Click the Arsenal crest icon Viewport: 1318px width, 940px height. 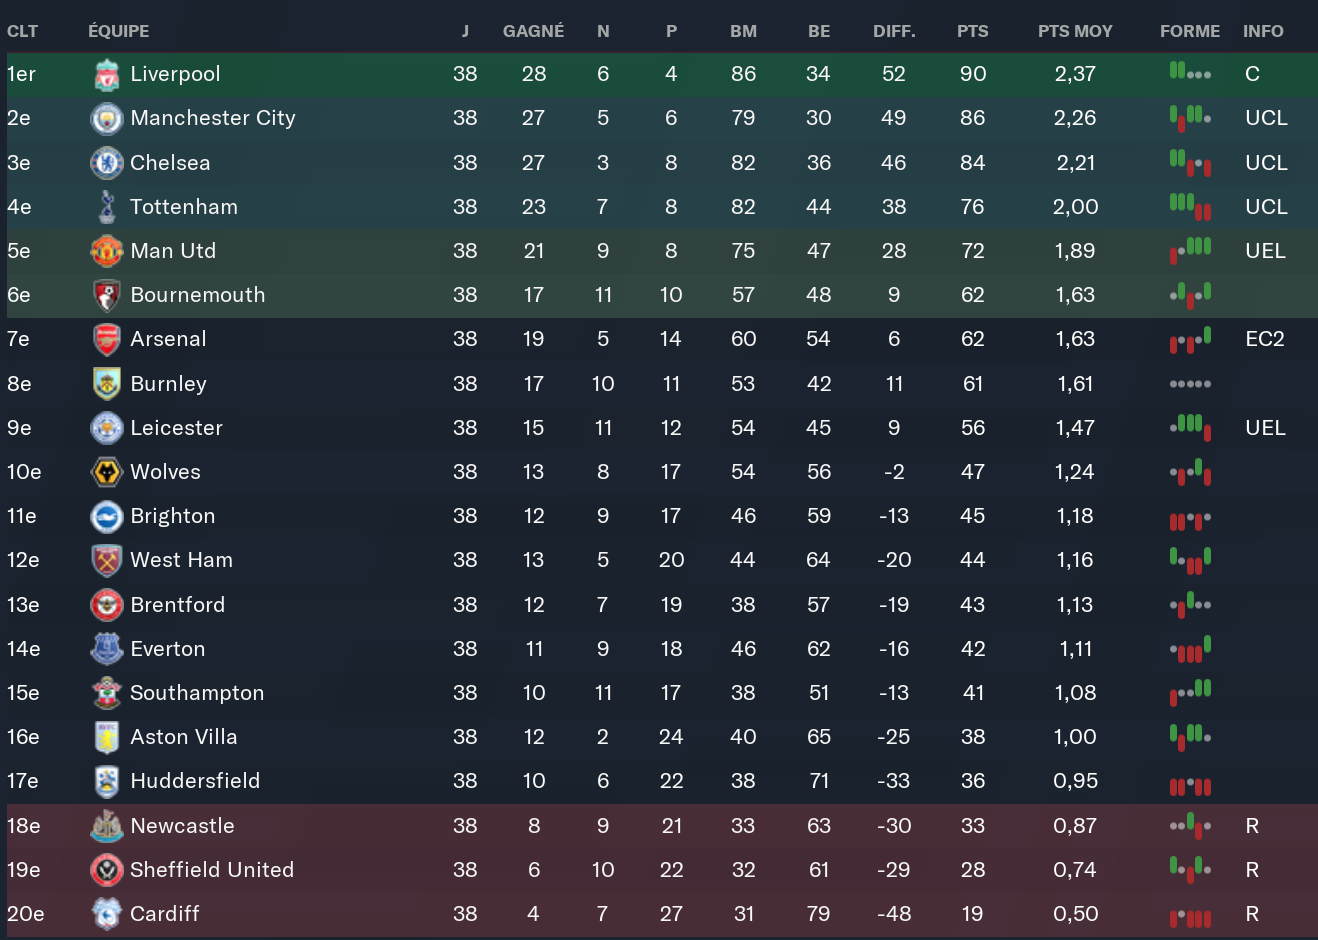click(106, 339)
